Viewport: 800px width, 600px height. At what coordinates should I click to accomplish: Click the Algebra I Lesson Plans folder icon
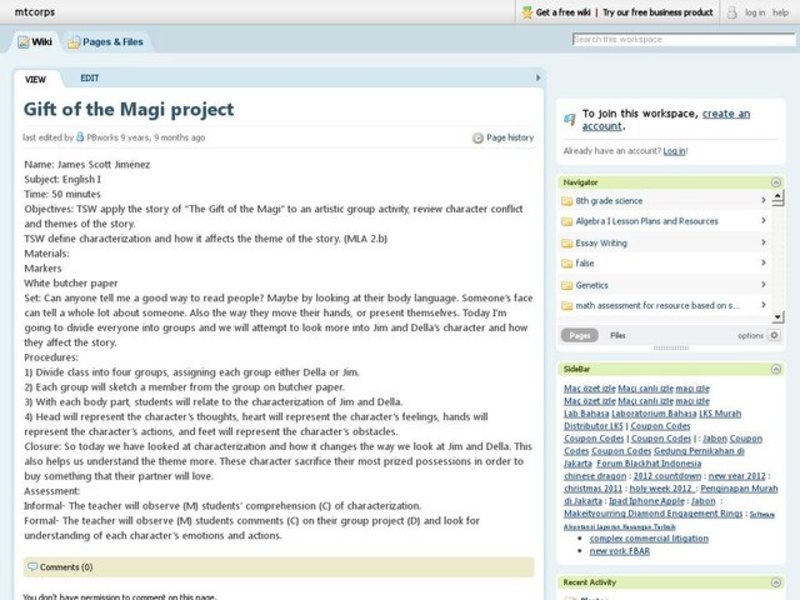point(566,220)
